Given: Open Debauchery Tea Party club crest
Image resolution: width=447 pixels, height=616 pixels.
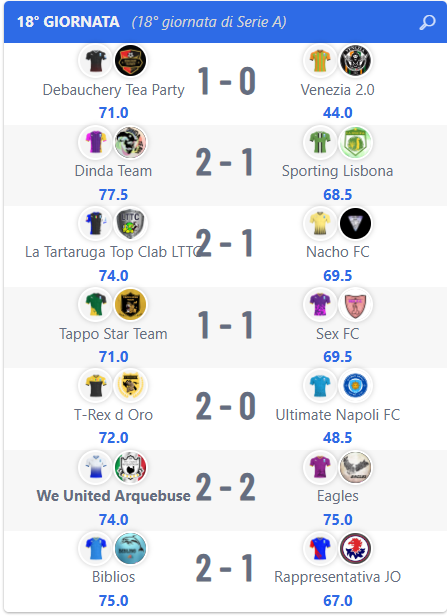Looking at the screenshot, I should [x=130, y=60].
